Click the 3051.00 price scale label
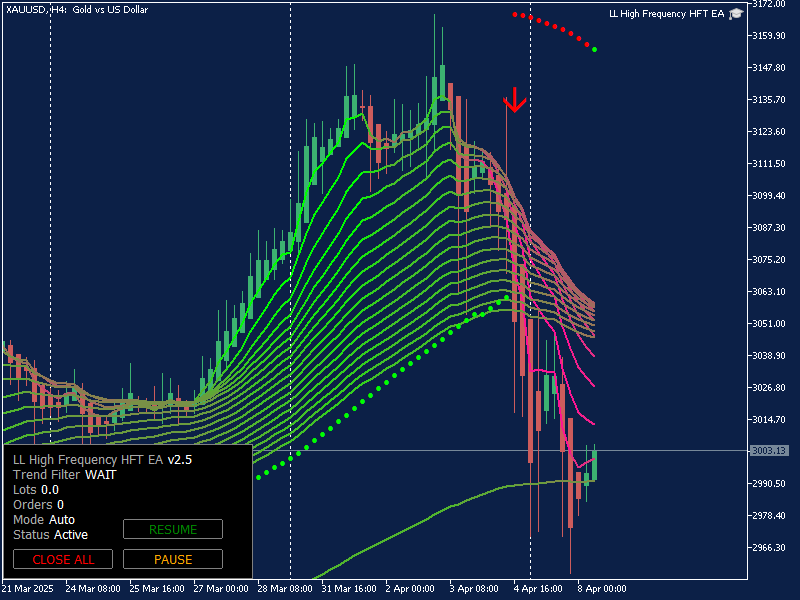Viewport: 800px width, 600px height. [769, 323]
